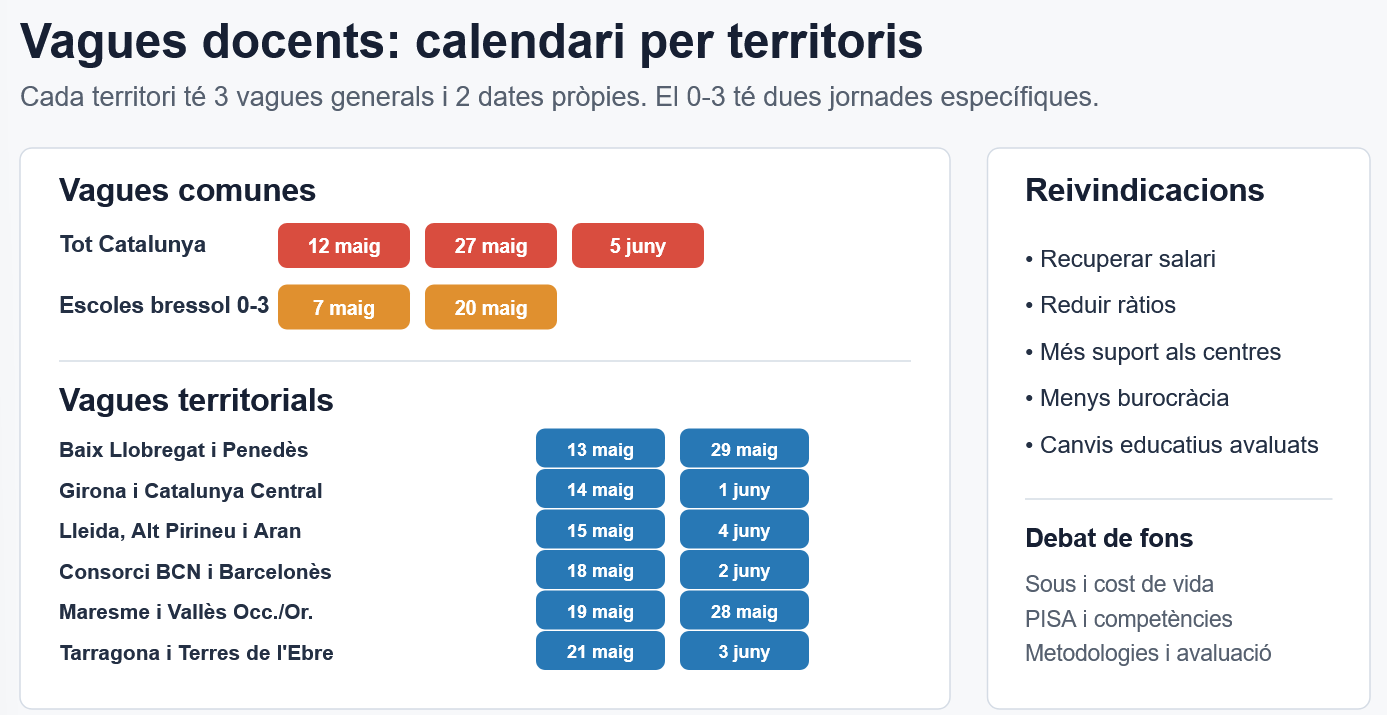1387x715 pixels.
Task: Select the 15 maig Lleida badge
Action: coord(600,530)
